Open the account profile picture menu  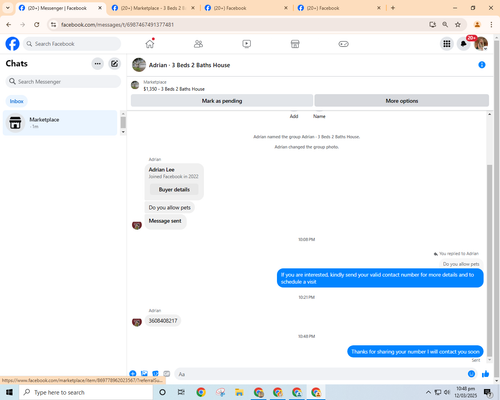pyautogui.click(x=481, y=44)
